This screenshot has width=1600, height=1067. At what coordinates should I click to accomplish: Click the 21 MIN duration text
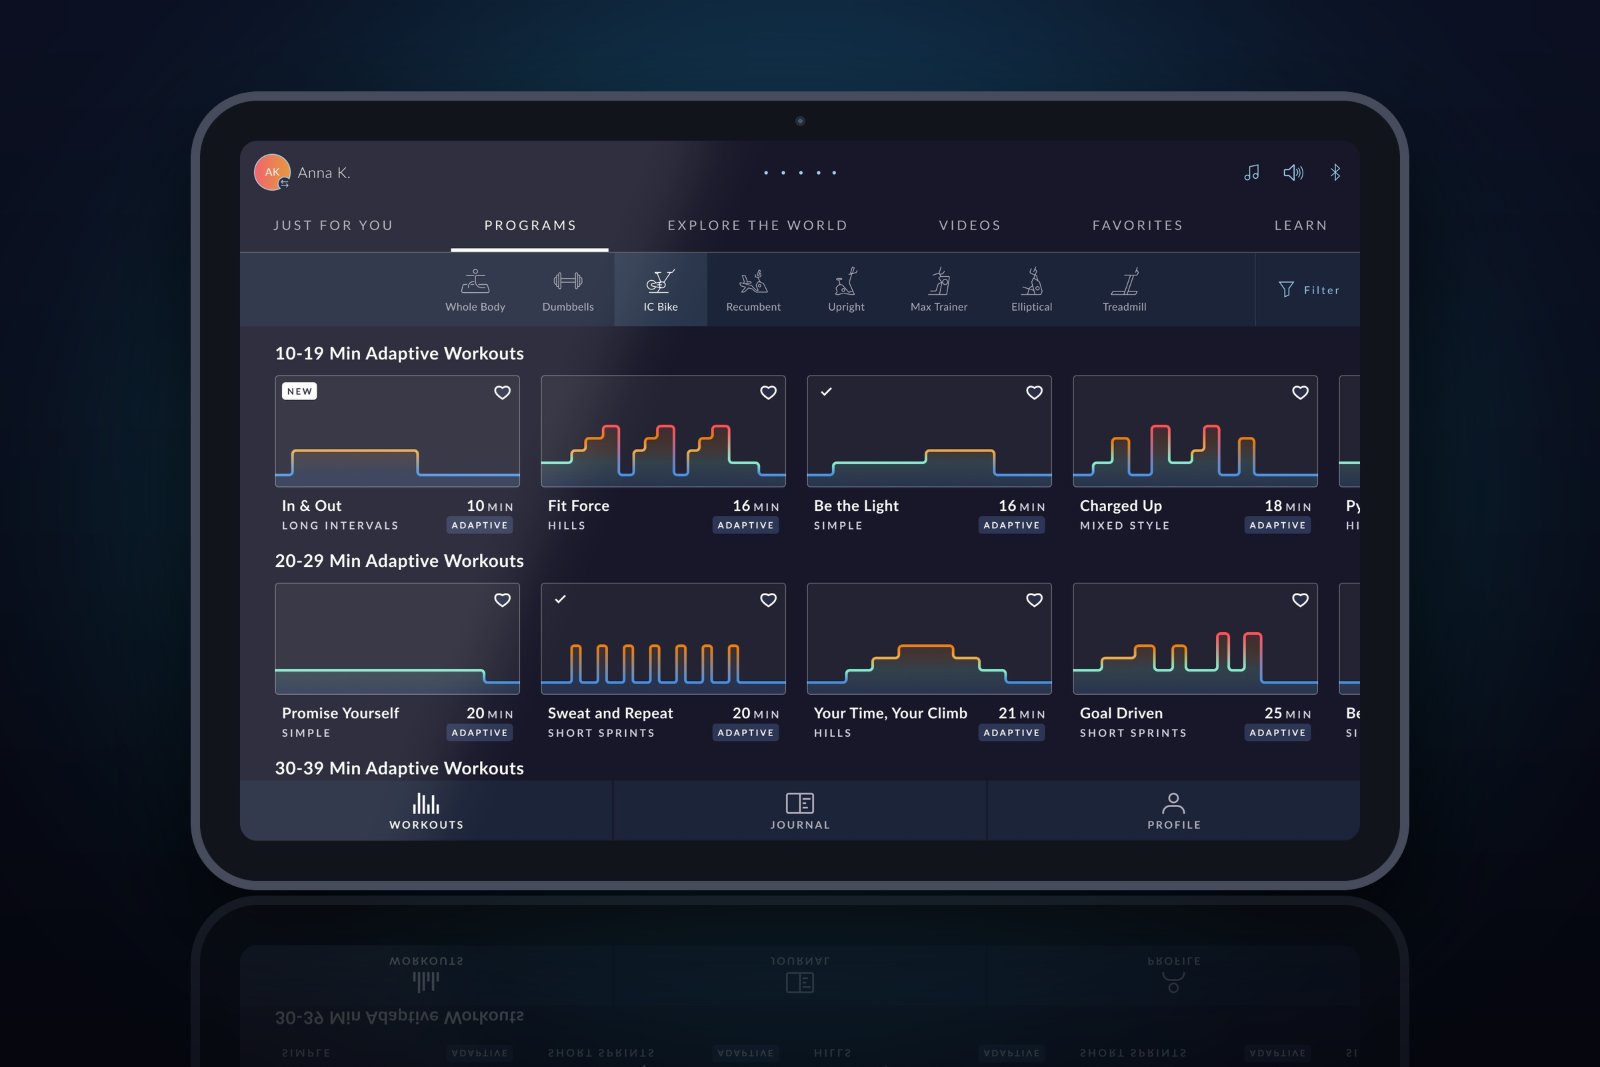[x=1022, y=713]
